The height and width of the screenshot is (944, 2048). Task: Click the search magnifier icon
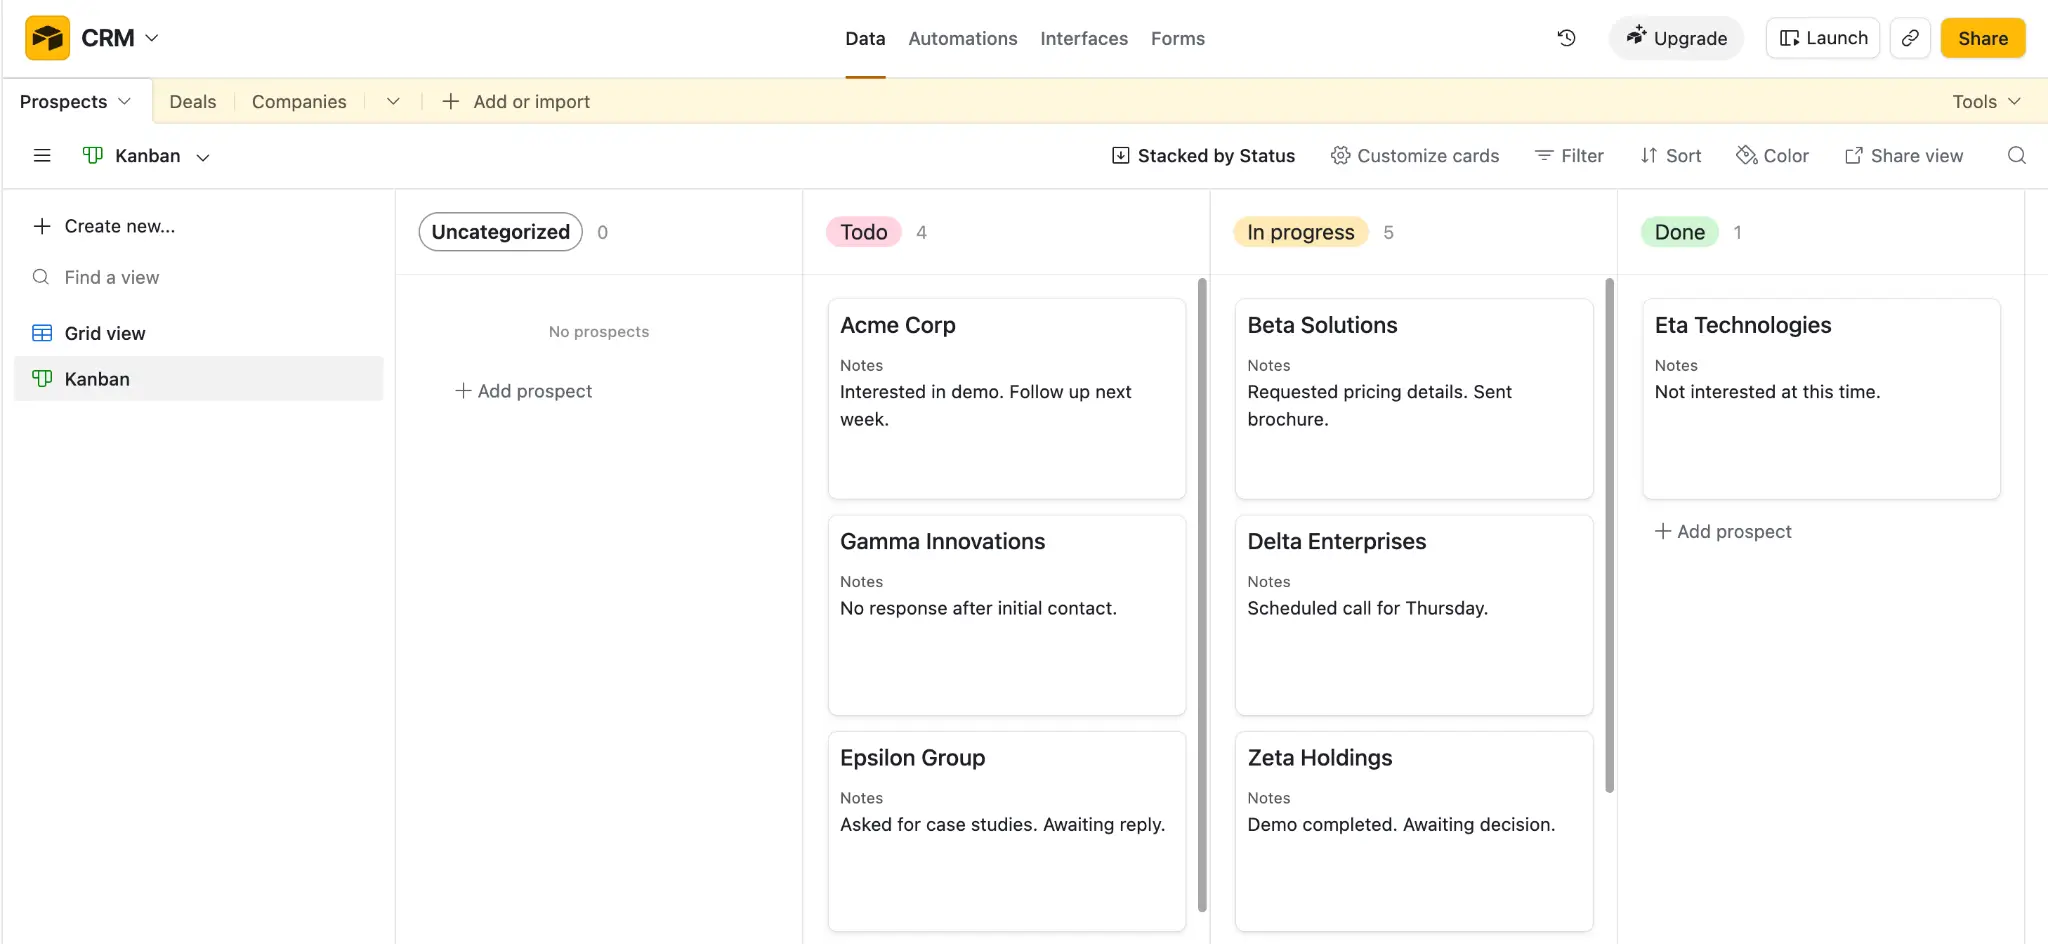tap(2017, 155)
